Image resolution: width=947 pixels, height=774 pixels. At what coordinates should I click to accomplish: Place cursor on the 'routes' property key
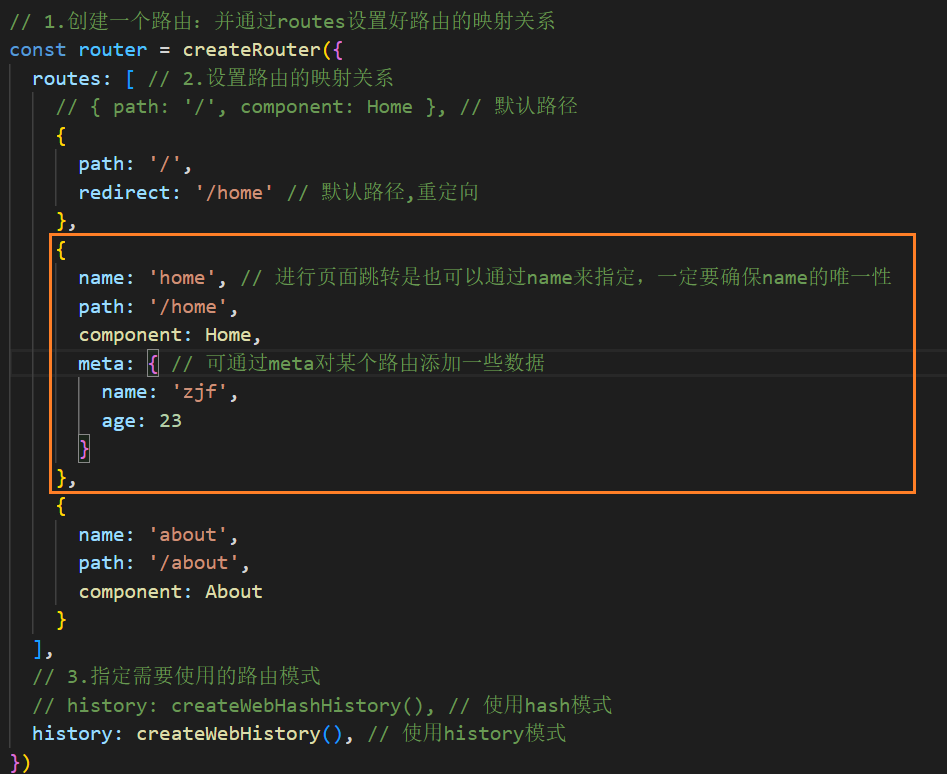[66, 78]
